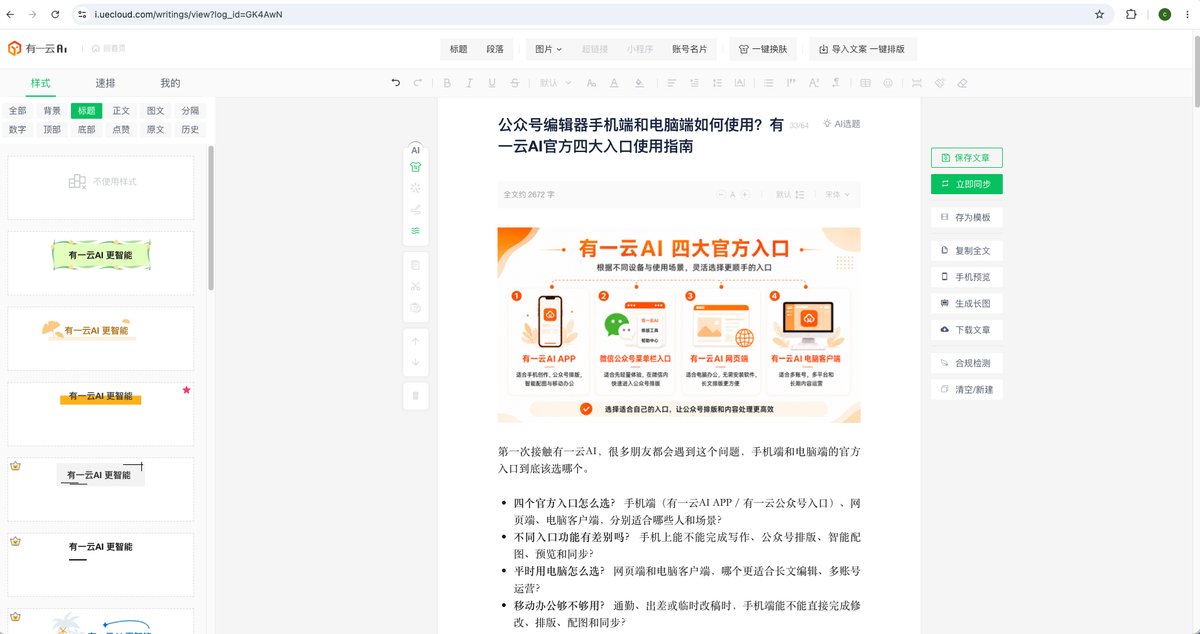1200x634 pixels.
Task: Switch to the 样式 tab
Action: (x=40, y=83)
